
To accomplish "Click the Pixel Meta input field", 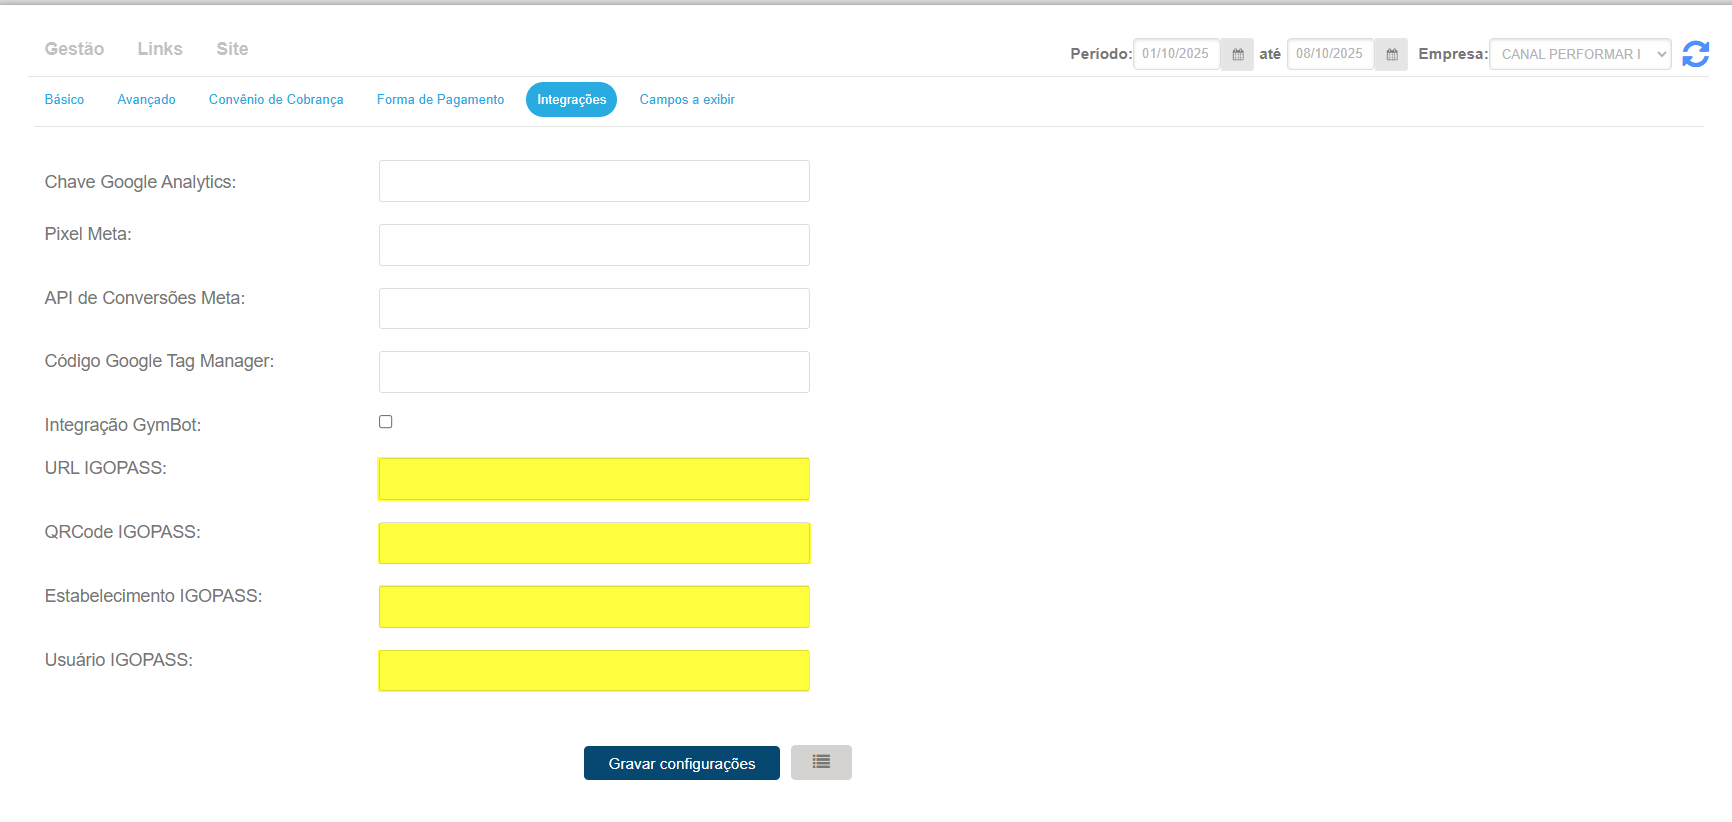I will click(x=594, y=245).
